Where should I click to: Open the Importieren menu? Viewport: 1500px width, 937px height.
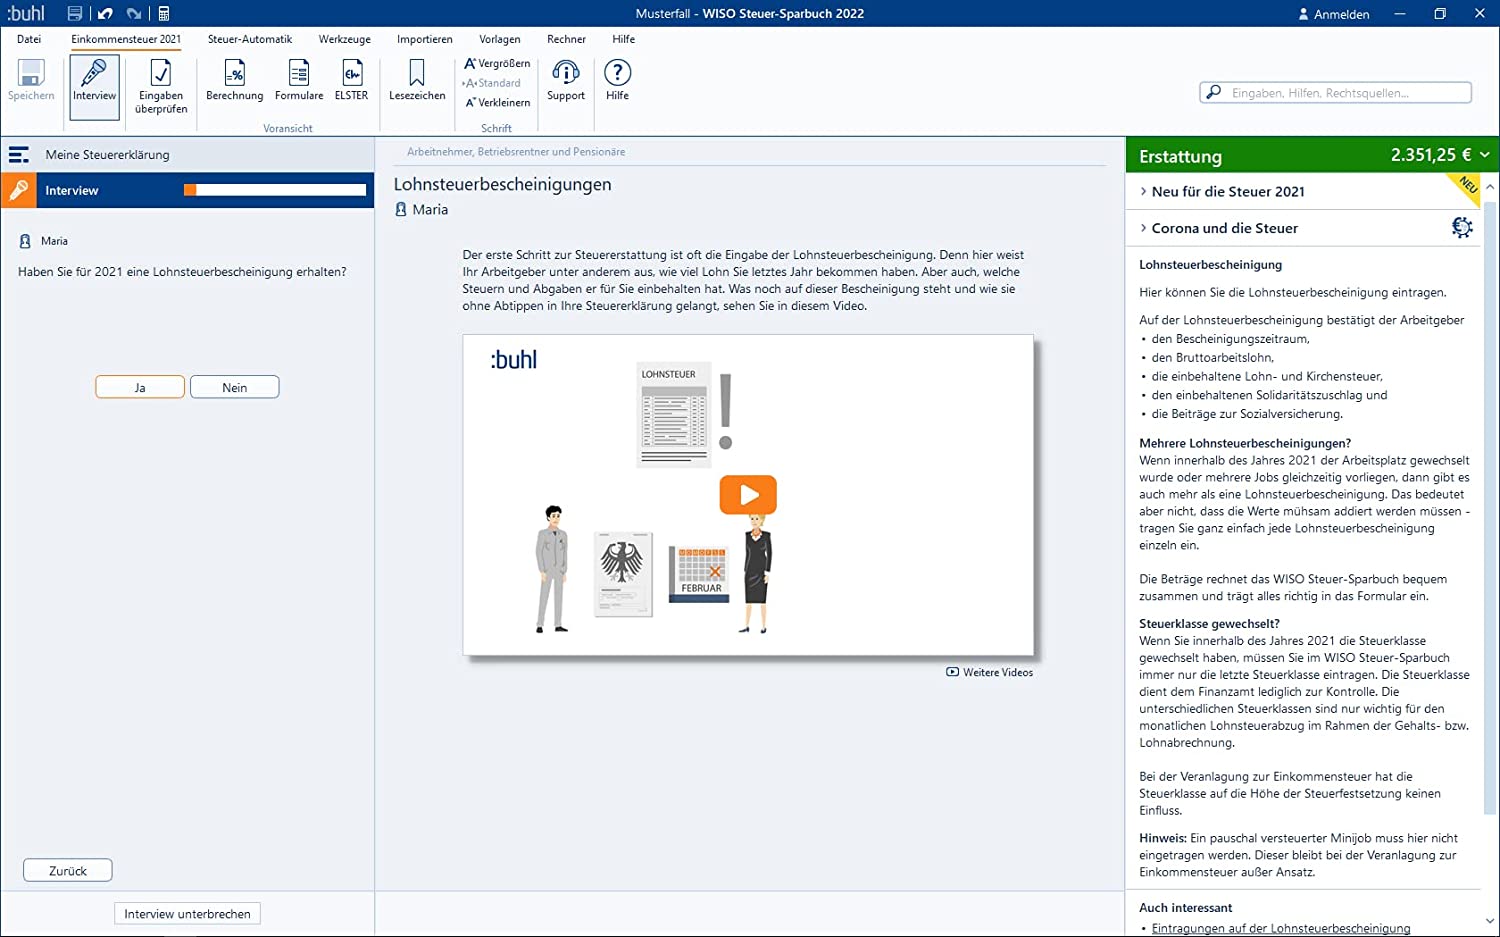[x=424, y=39]
